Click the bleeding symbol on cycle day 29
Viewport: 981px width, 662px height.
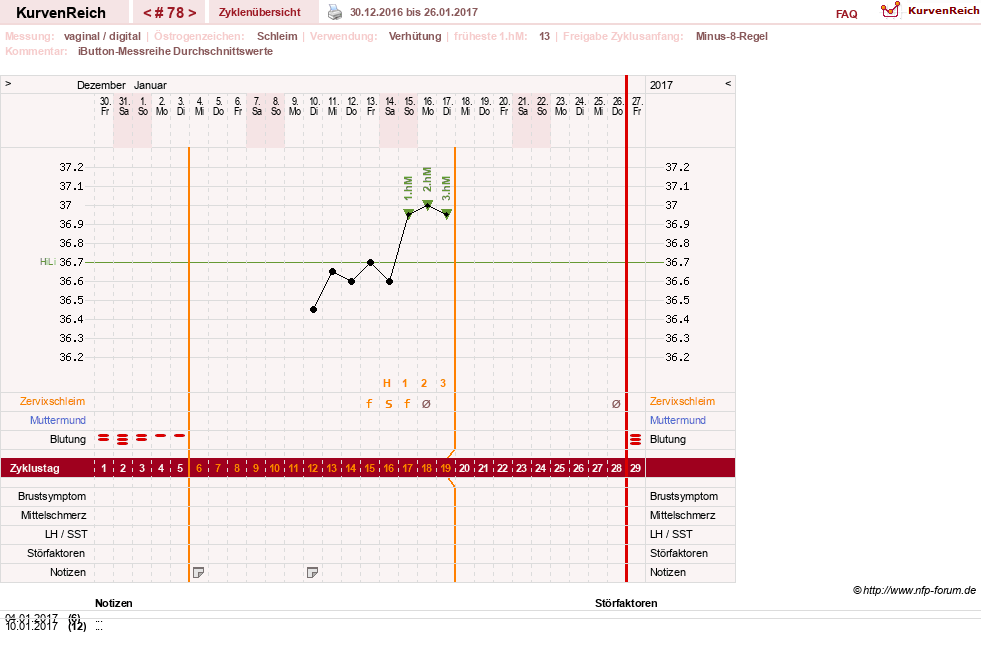636,439
